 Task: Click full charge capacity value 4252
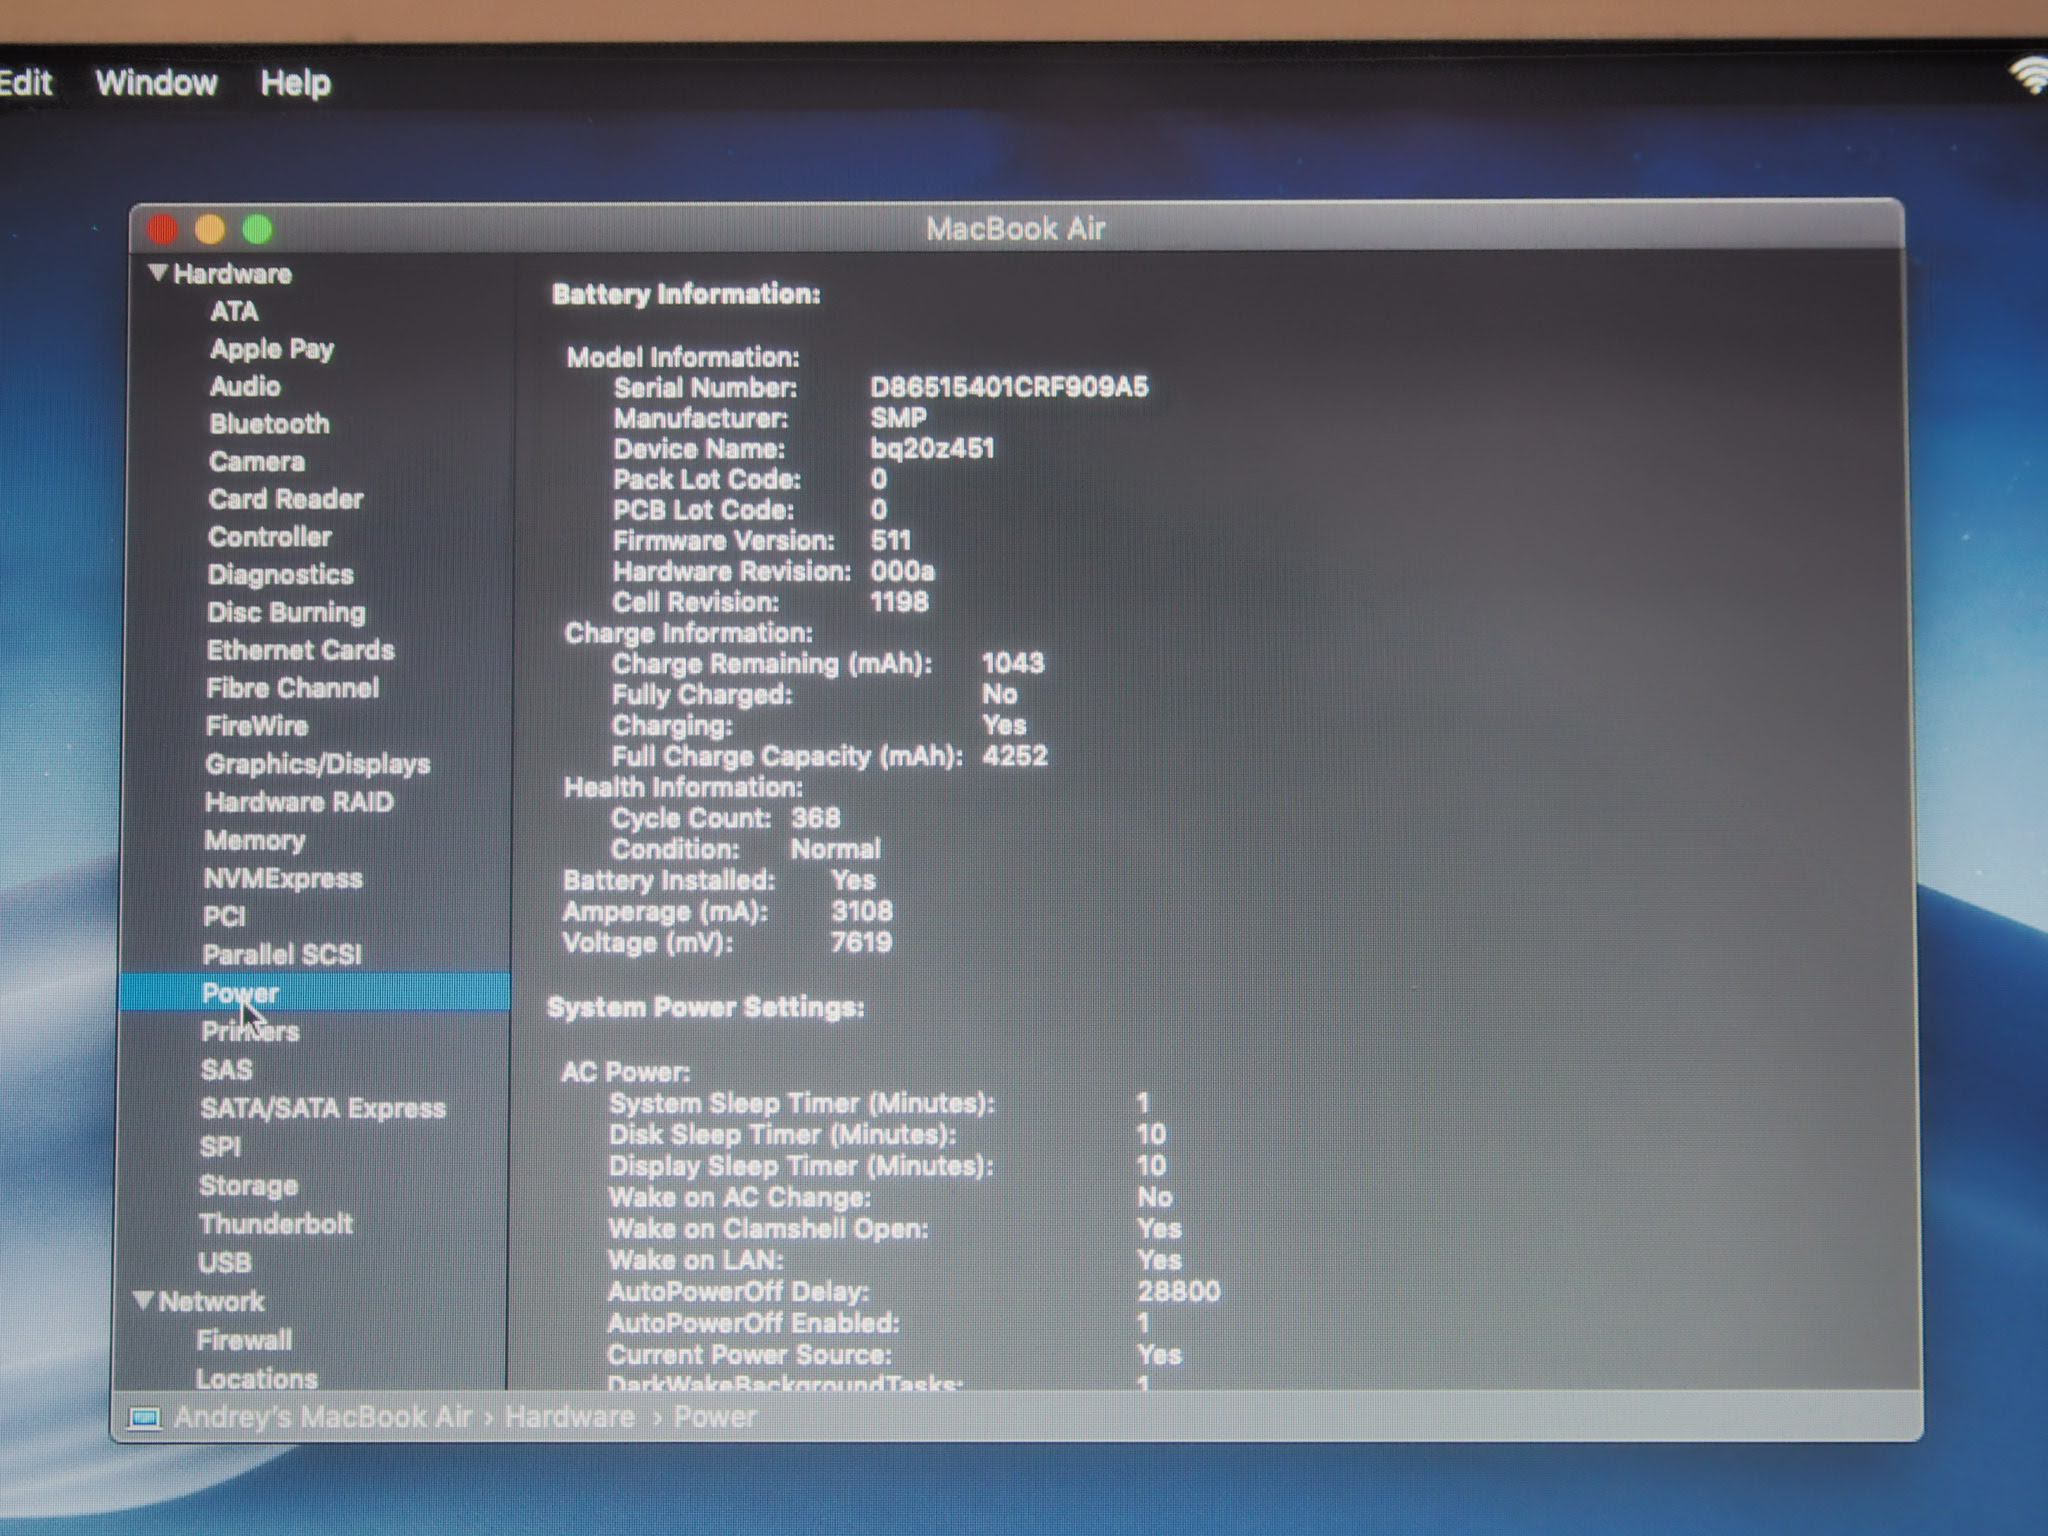pyautogui.click(x=1015, y=755)
